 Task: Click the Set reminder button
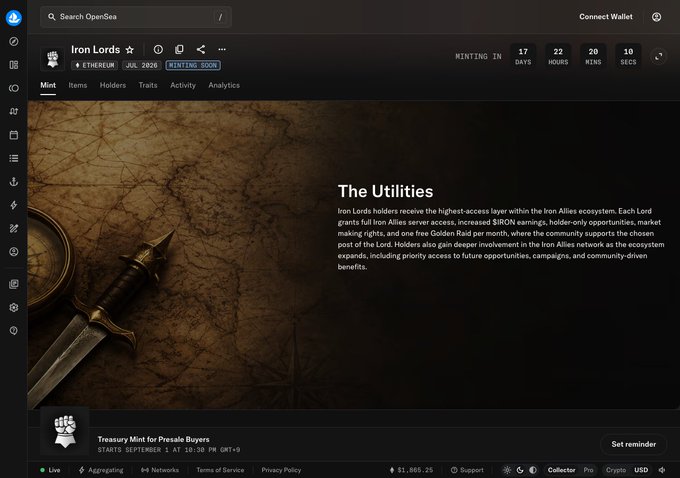[x=634, y=444]
